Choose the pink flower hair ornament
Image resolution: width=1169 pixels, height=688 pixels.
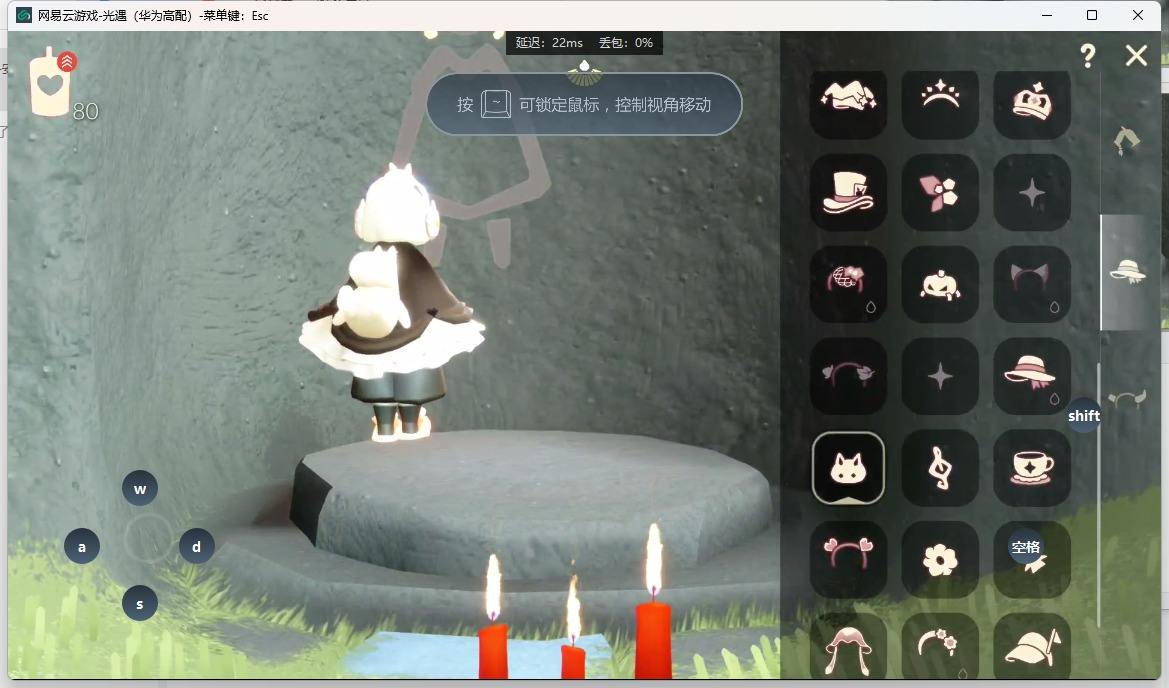click(940, 193)
